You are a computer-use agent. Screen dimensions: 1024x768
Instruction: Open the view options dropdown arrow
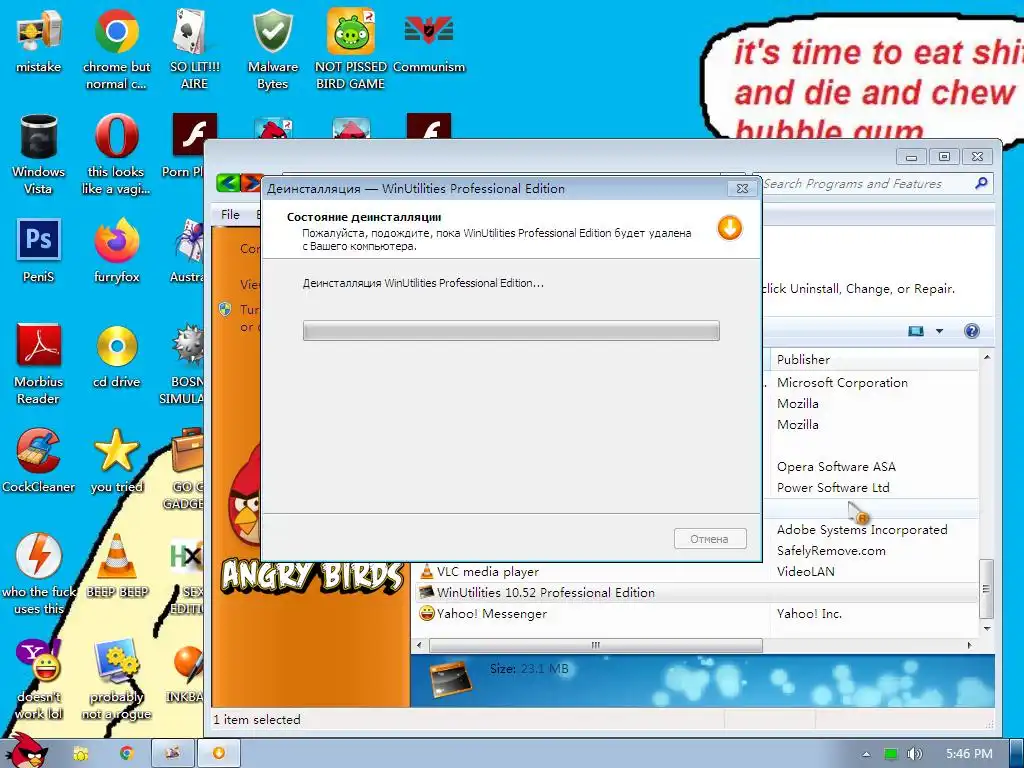[x=939, y=331]
